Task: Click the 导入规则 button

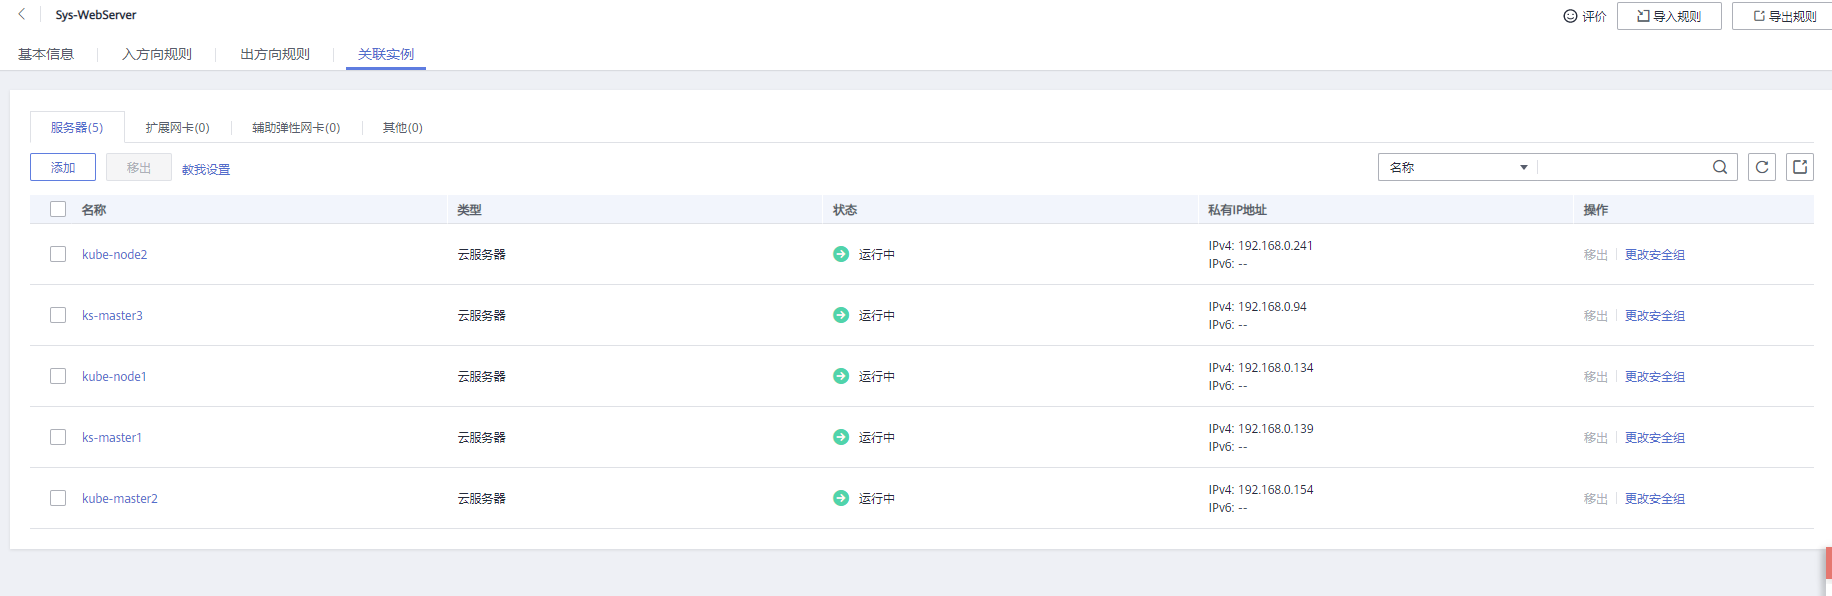Action: point(1669,16)
